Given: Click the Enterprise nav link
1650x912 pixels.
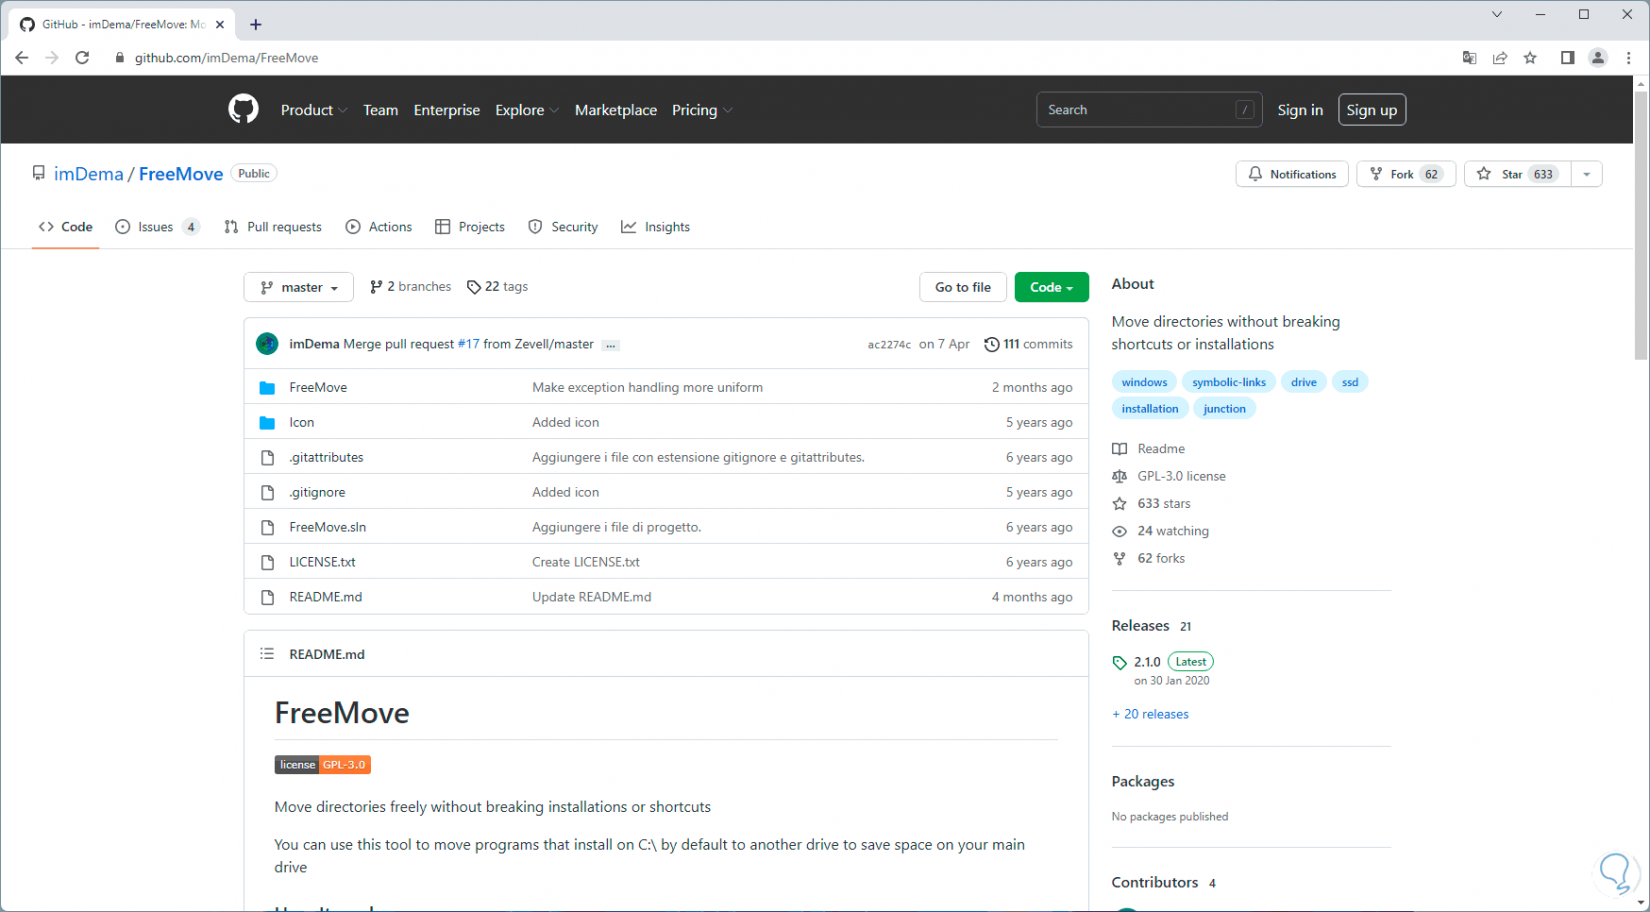Looking at the screenshot, I should pos(447,110).
